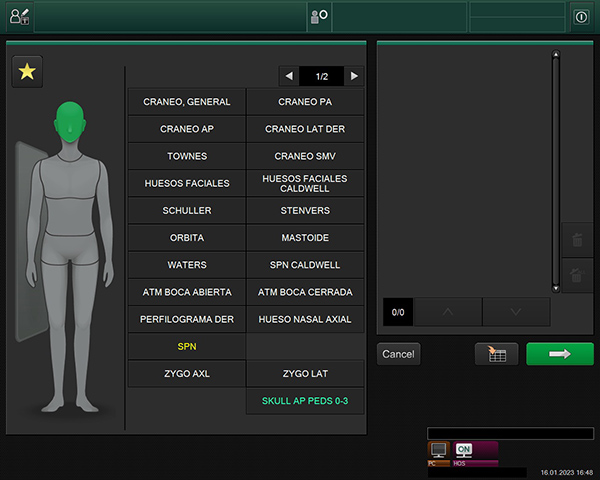Image resolution: width=600 pixels, height=480 pixels.
Task: Choose SKULL AP PEDS 0-3 protocol
Action: pyautogui.click(x=305, y=401)
